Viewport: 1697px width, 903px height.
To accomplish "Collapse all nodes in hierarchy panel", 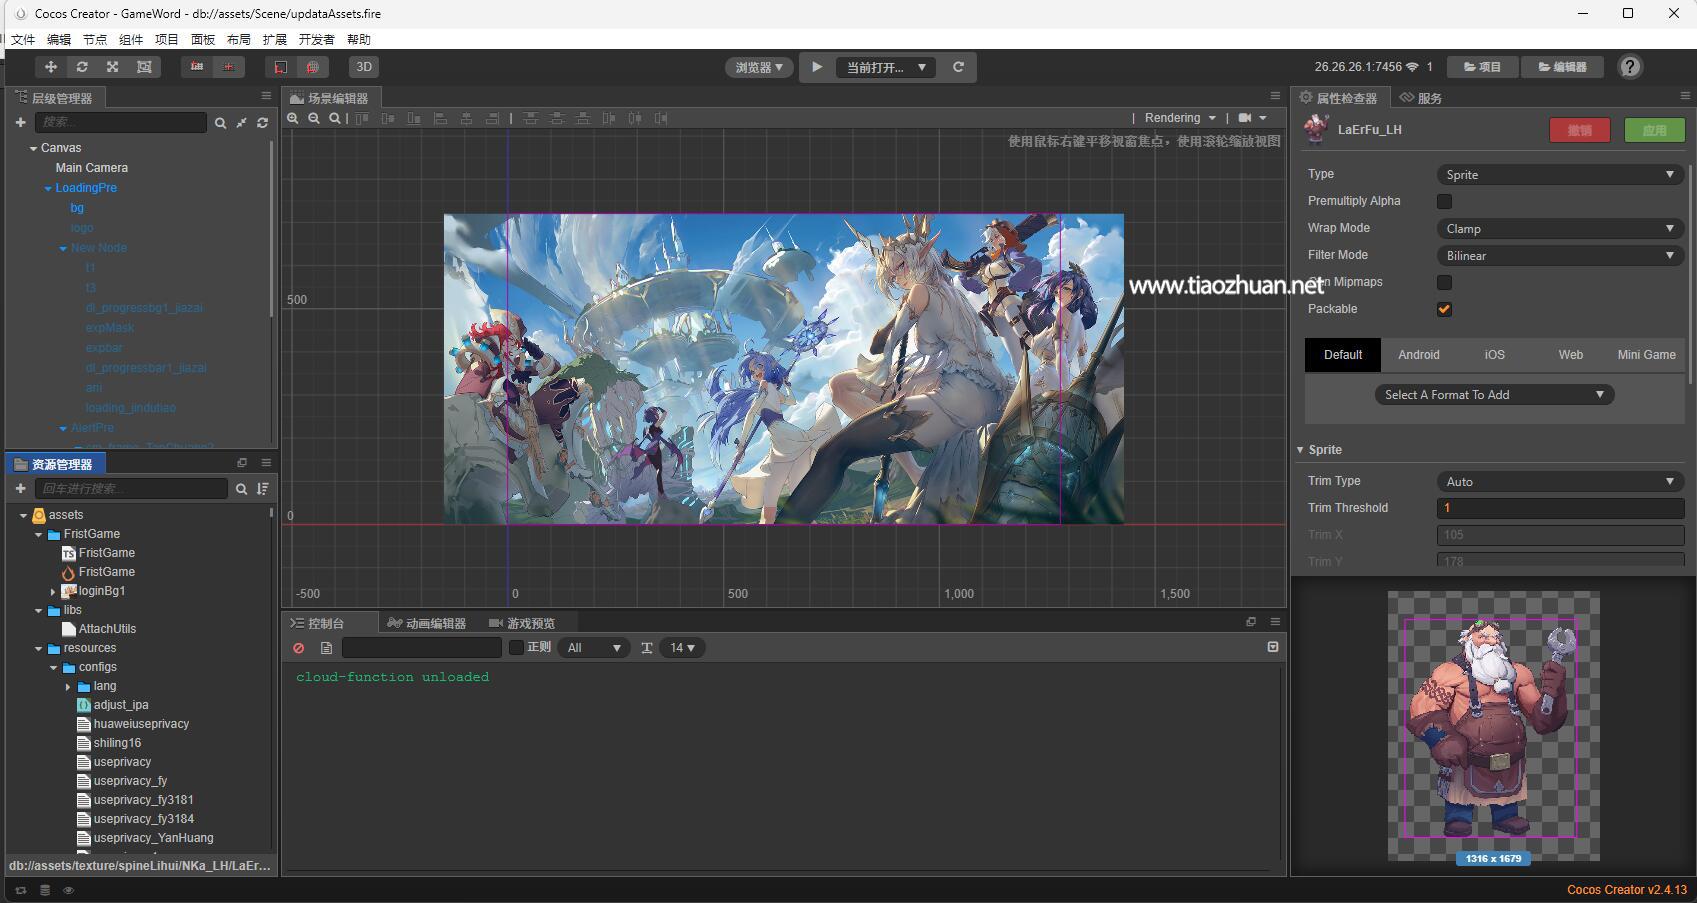I will (241, 123).
